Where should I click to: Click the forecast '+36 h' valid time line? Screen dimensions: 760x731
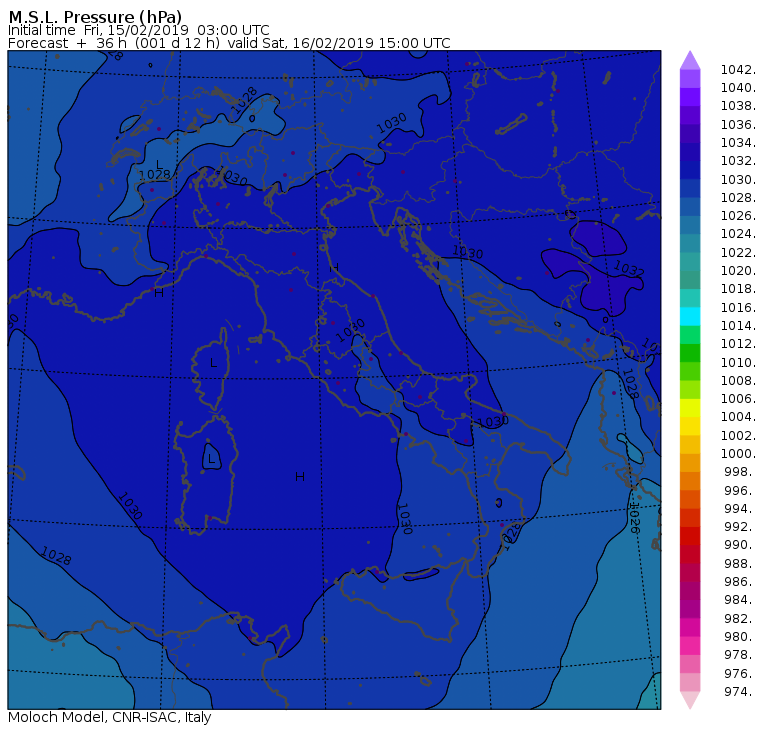[x=229, y=43]
